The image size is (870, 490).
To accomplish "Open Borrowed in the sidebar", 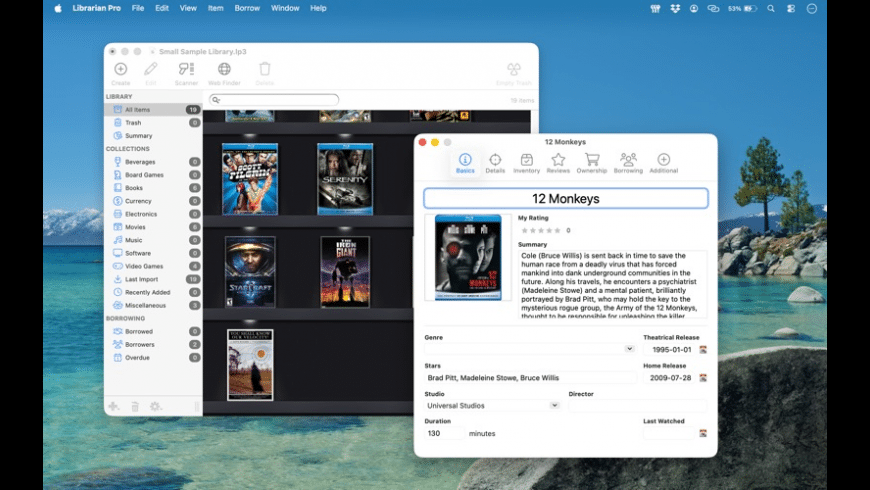I will [153, 331].
